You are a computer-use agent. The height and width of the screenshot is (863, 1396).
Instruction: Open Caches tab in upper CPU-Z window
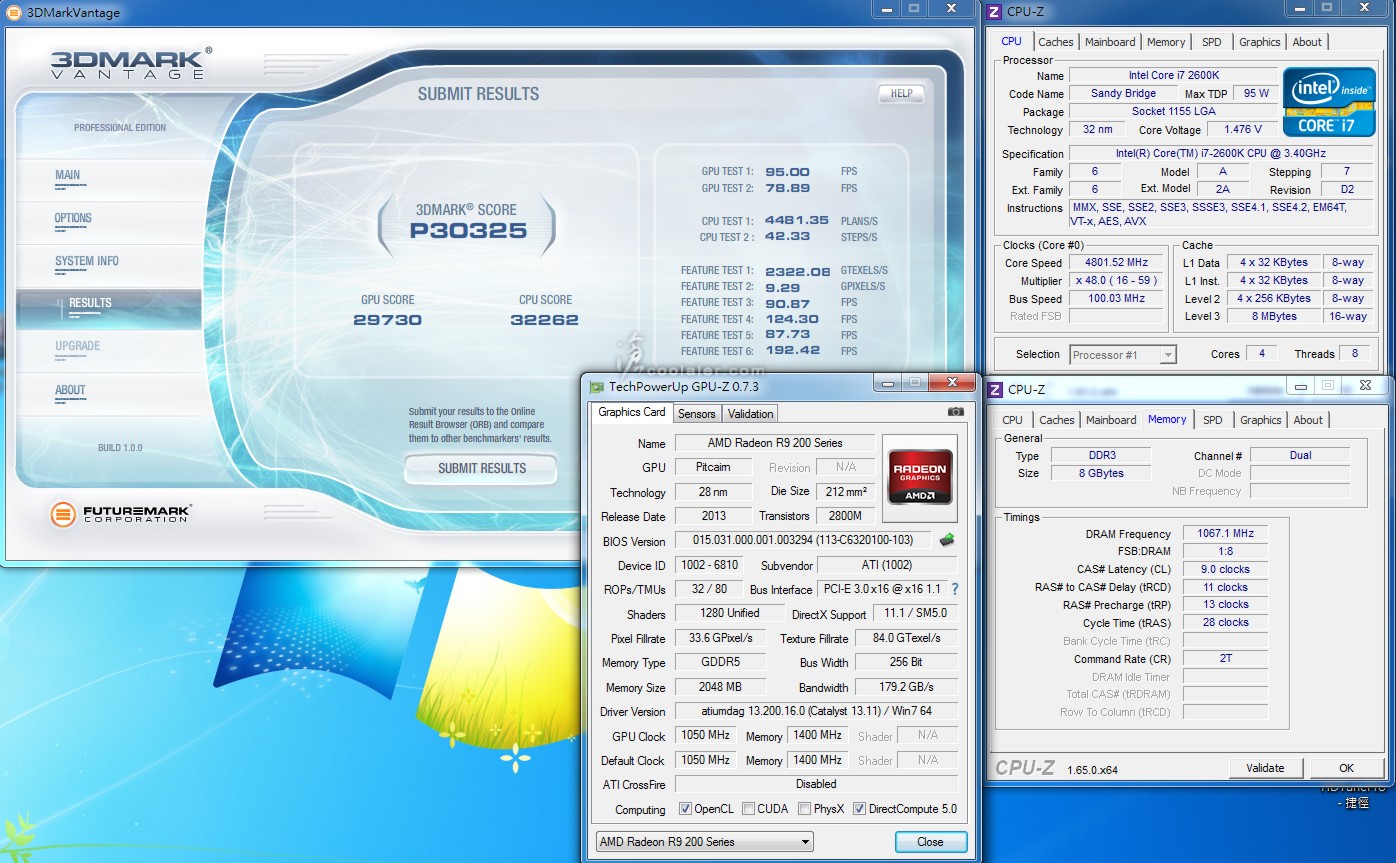1055,42
